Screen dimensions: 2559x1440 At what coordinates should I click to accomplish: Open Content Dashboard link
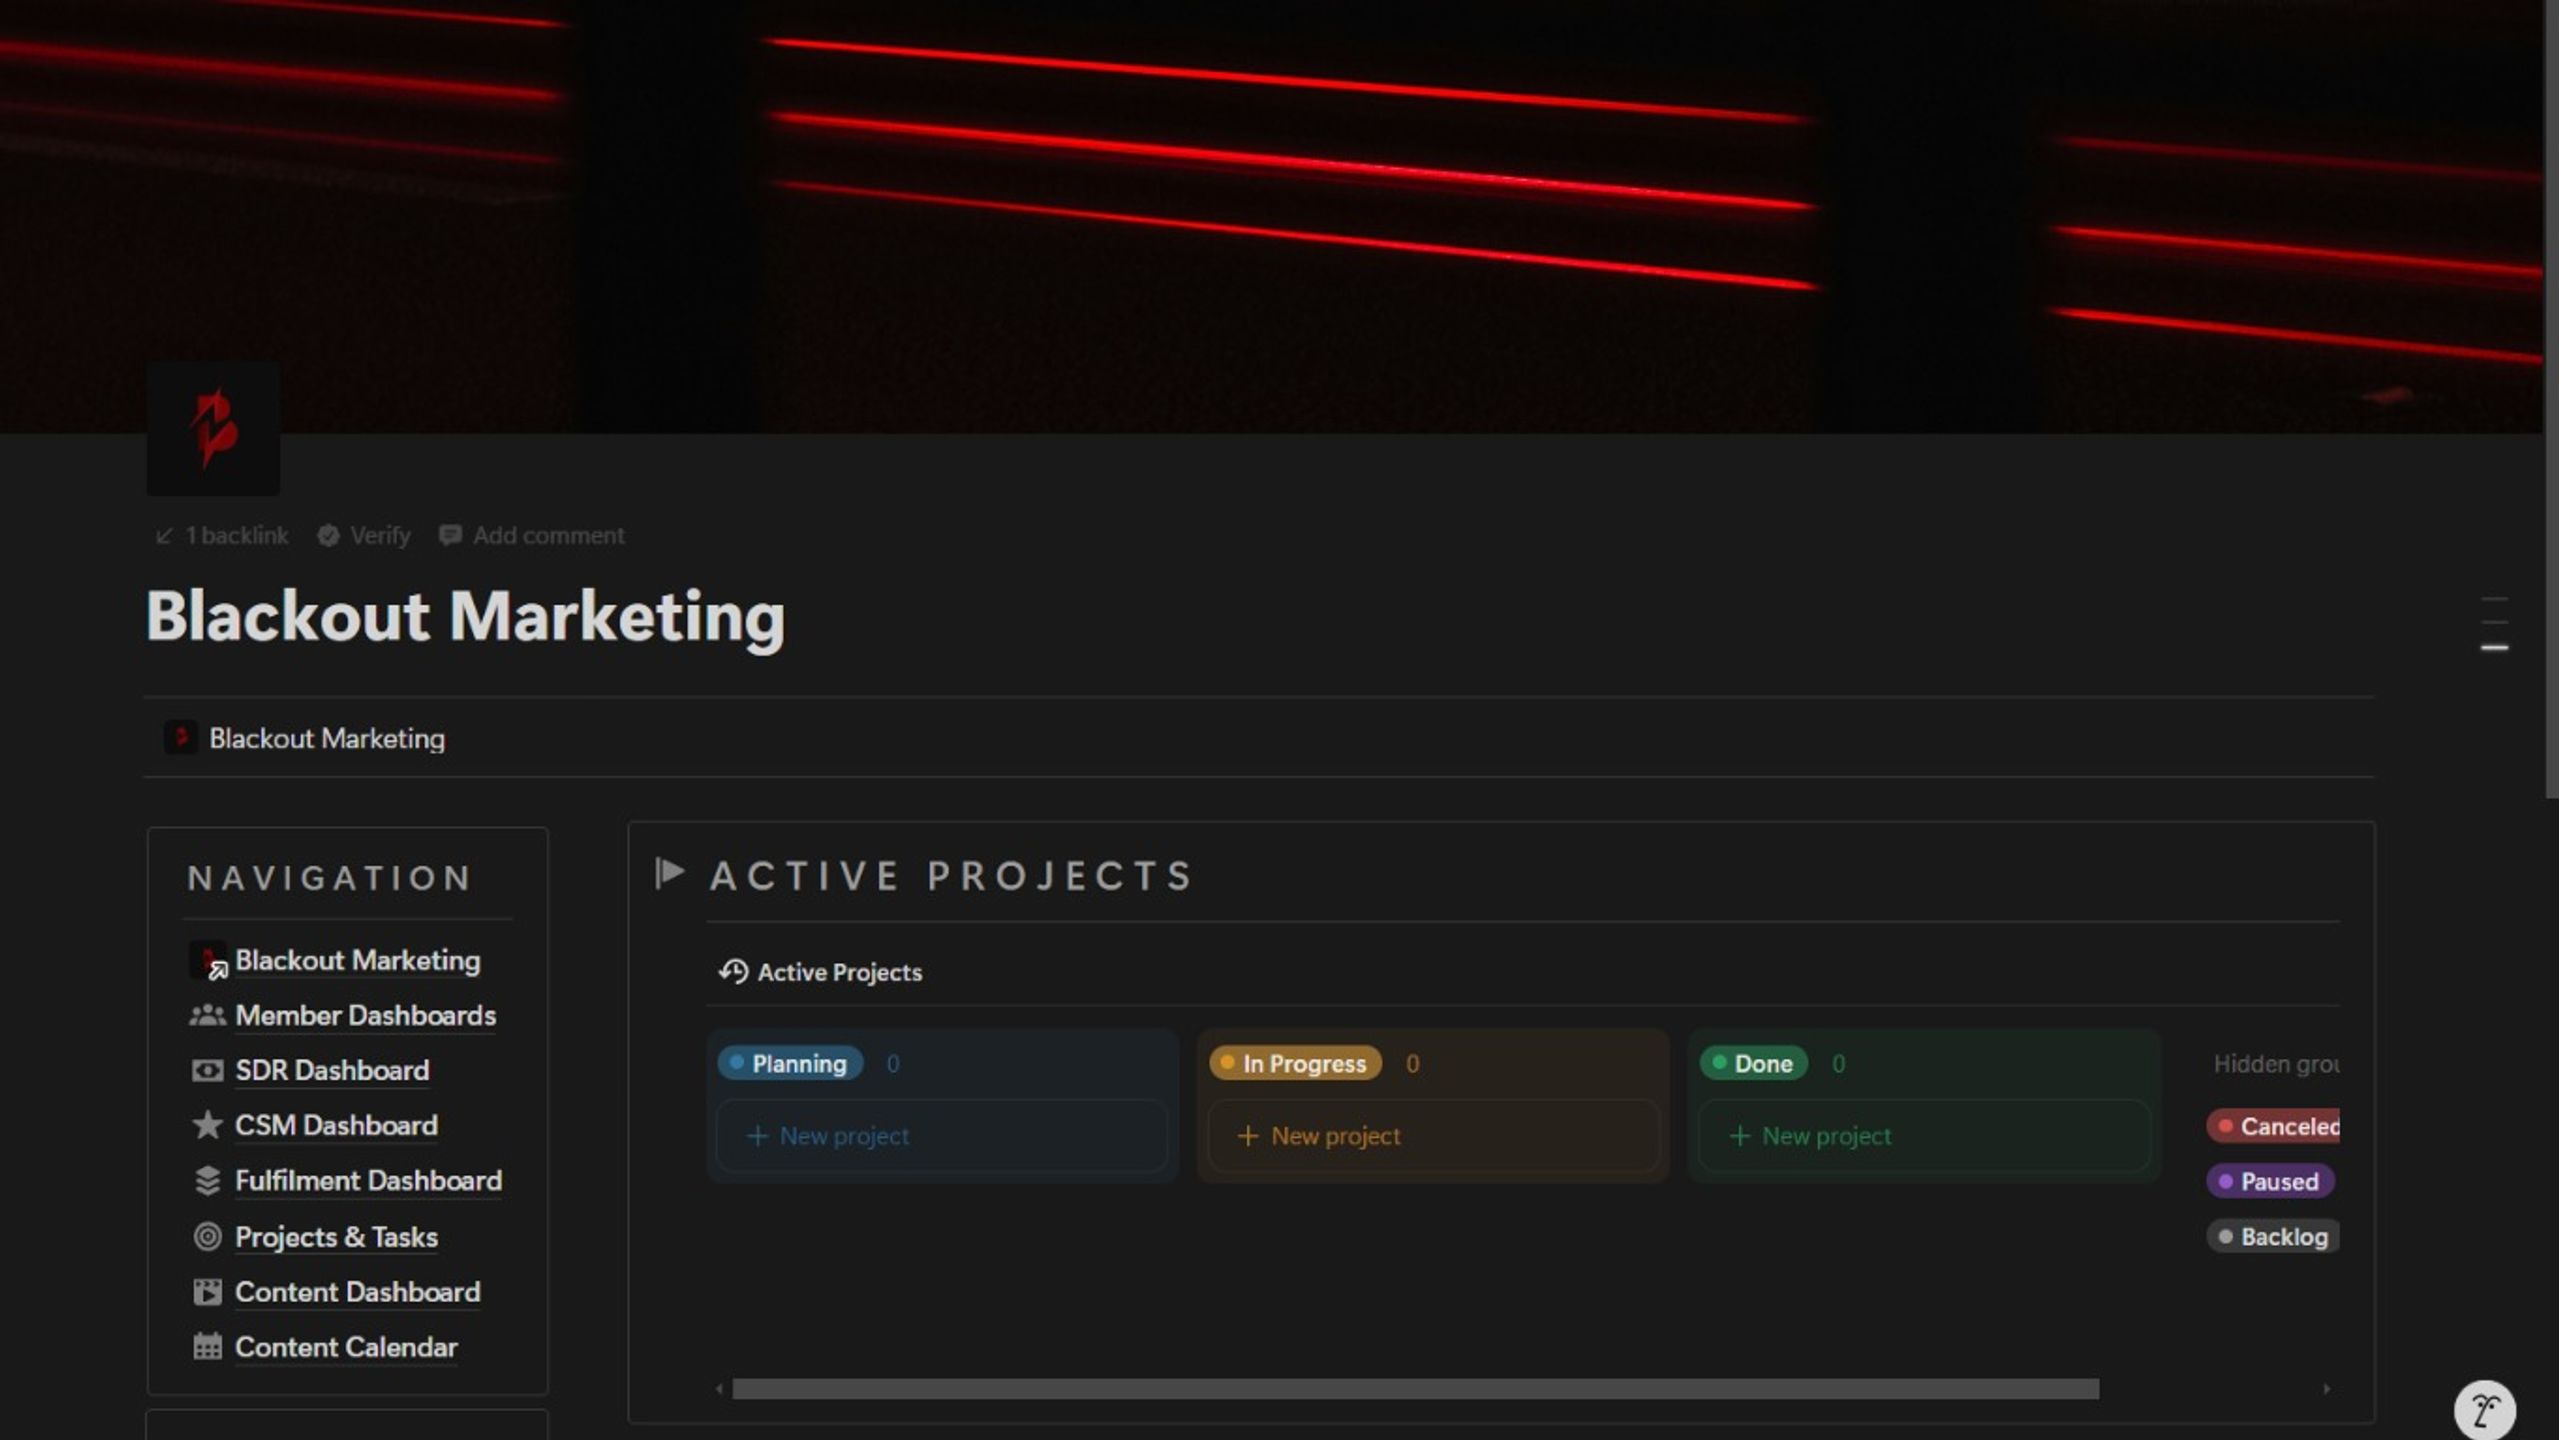point(357,1292)
